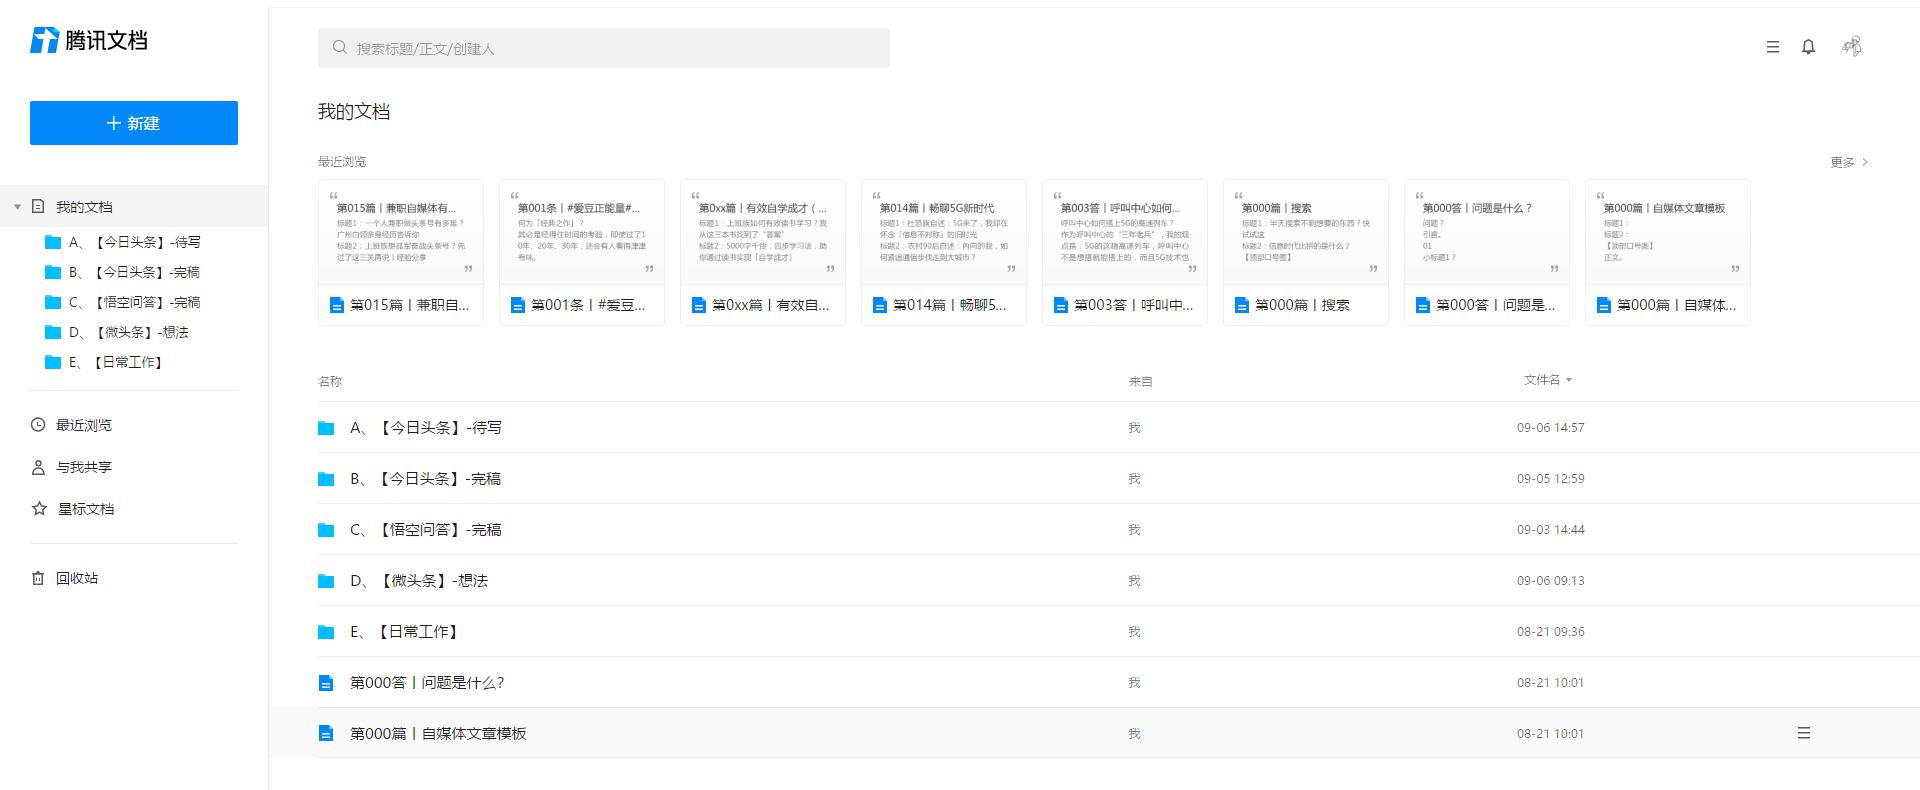Open list folder E、【日常工作】
The width and height of the screenshot is (1920, 790).
[x=405, y=632]
